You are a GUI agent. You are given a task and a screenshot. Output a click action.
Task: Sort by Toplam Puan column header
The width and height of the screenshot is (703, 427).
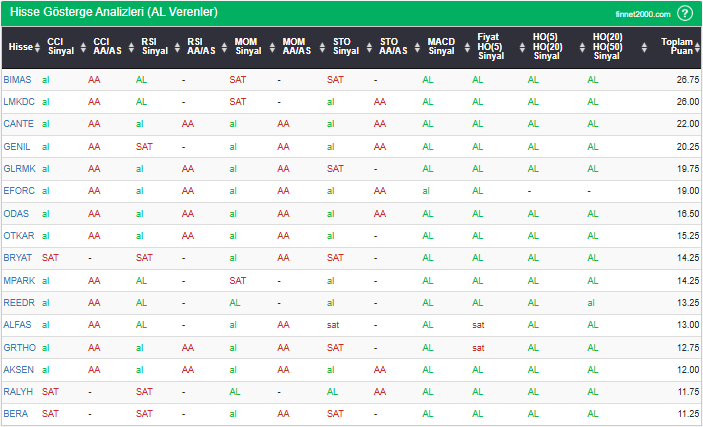(x=676, y=47)
